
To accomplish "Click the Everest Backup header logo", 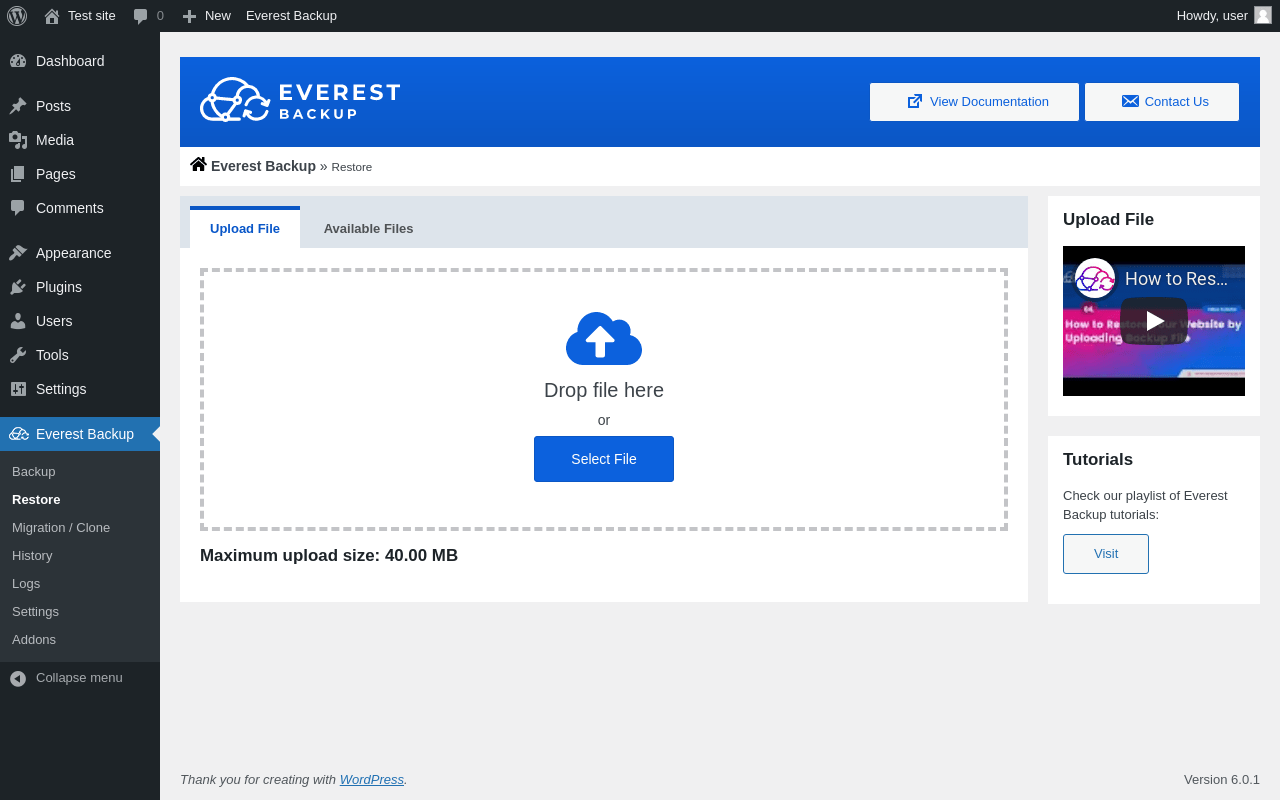I will 300,100.
